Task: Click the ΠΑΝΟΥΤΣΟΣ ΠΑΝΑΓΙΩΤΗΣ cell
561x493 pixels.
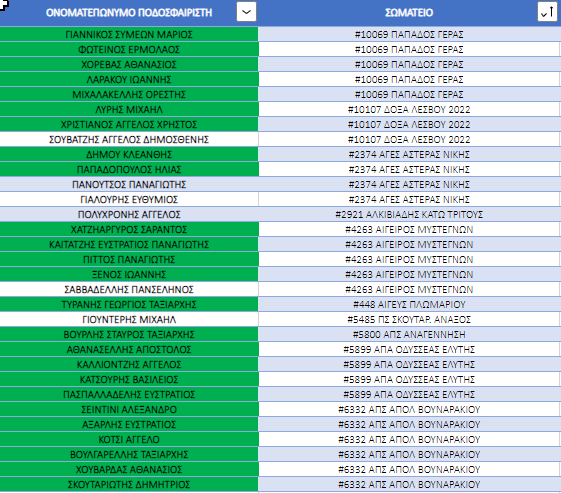Action: (129, 185)
